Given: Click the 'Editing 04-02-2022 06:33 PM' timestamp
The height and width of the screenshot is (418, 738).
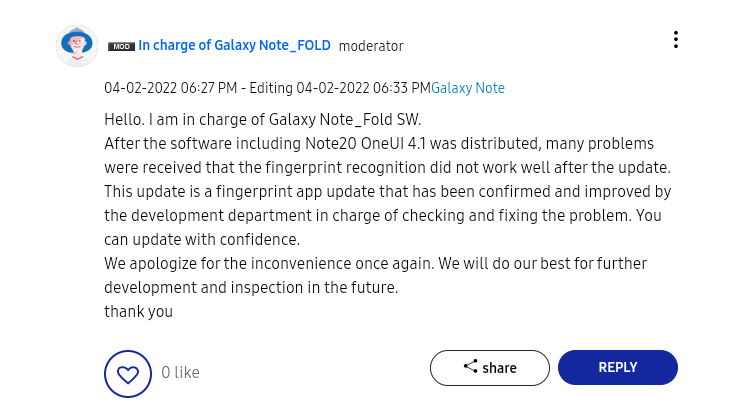Looking at the screenshot, I should [340, 88].
